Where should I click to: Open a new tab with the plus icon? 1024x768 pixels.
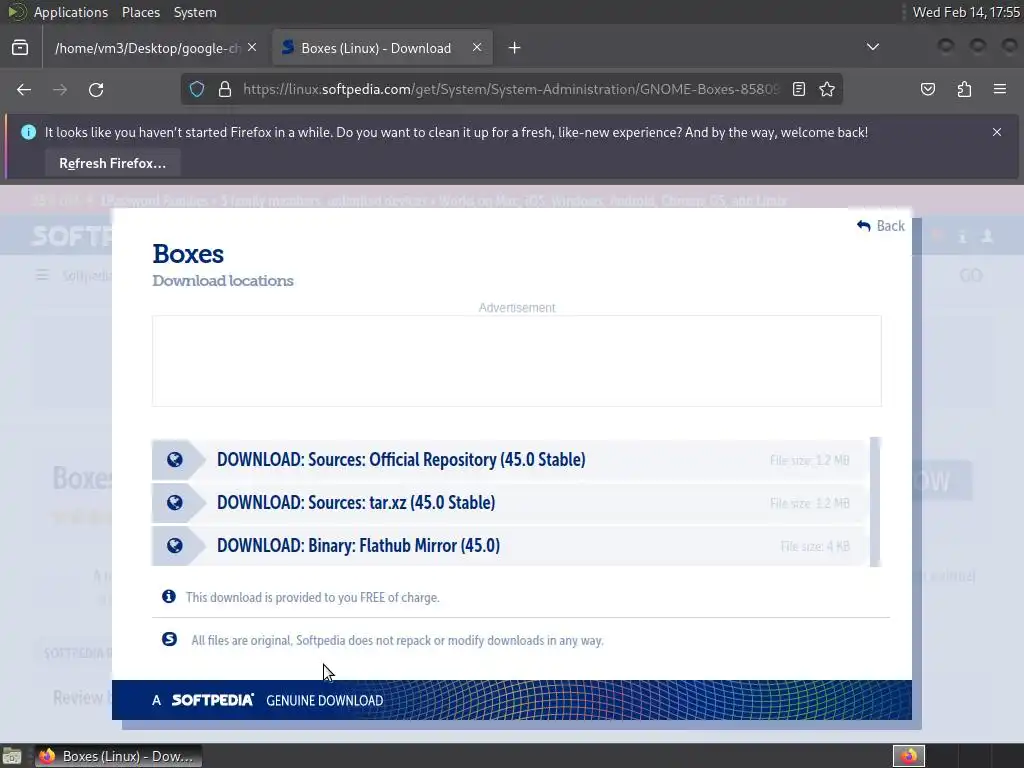[515, 48]
